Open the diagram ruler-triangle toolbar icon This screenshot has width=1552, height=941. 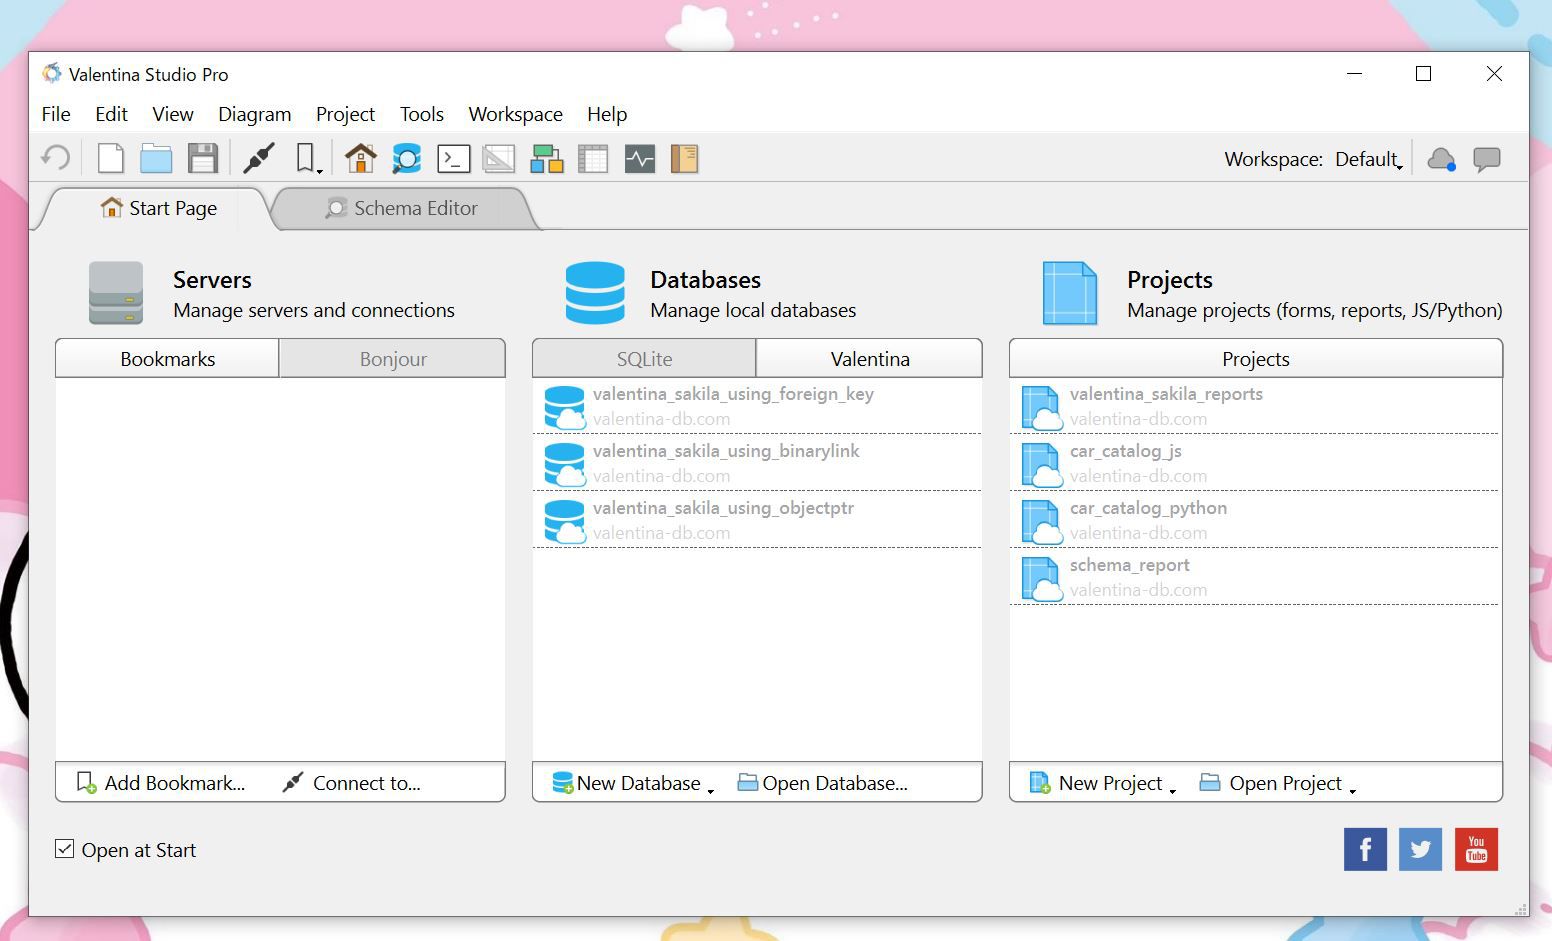click(499, 158)
